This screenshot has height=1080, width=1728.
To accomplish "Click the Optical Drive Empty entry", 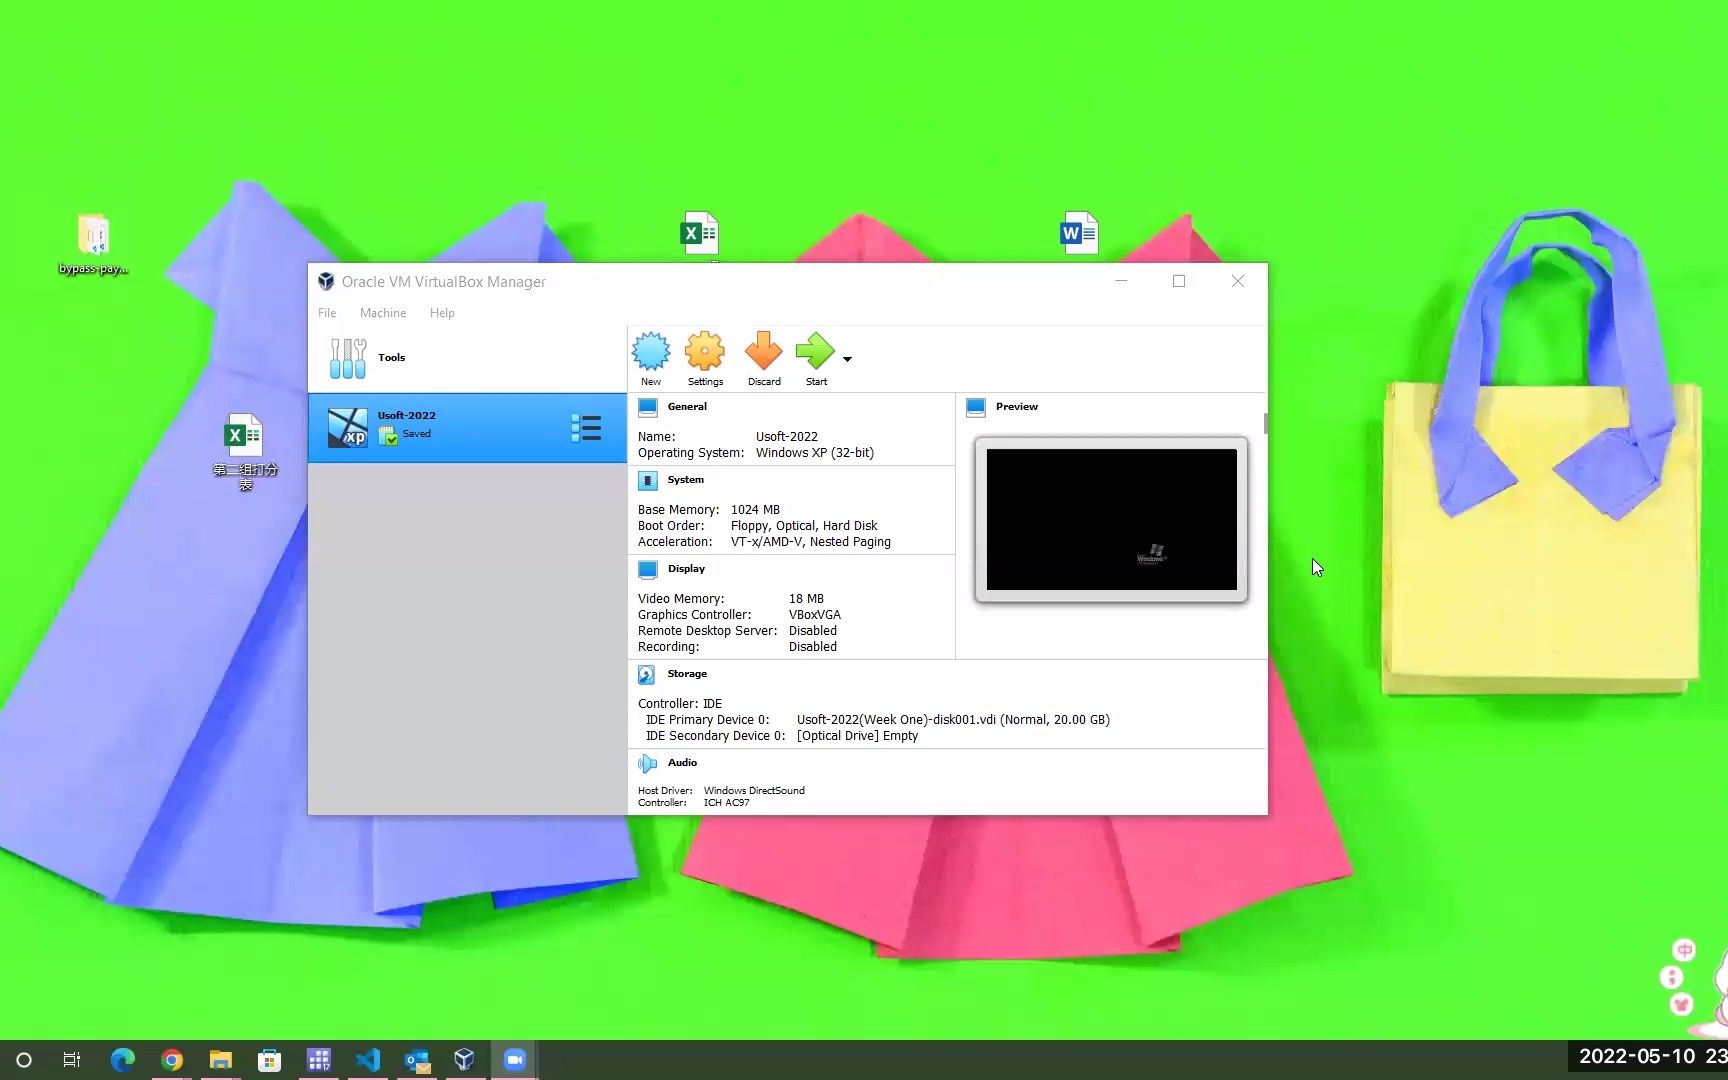I will (x=857, y=736).
